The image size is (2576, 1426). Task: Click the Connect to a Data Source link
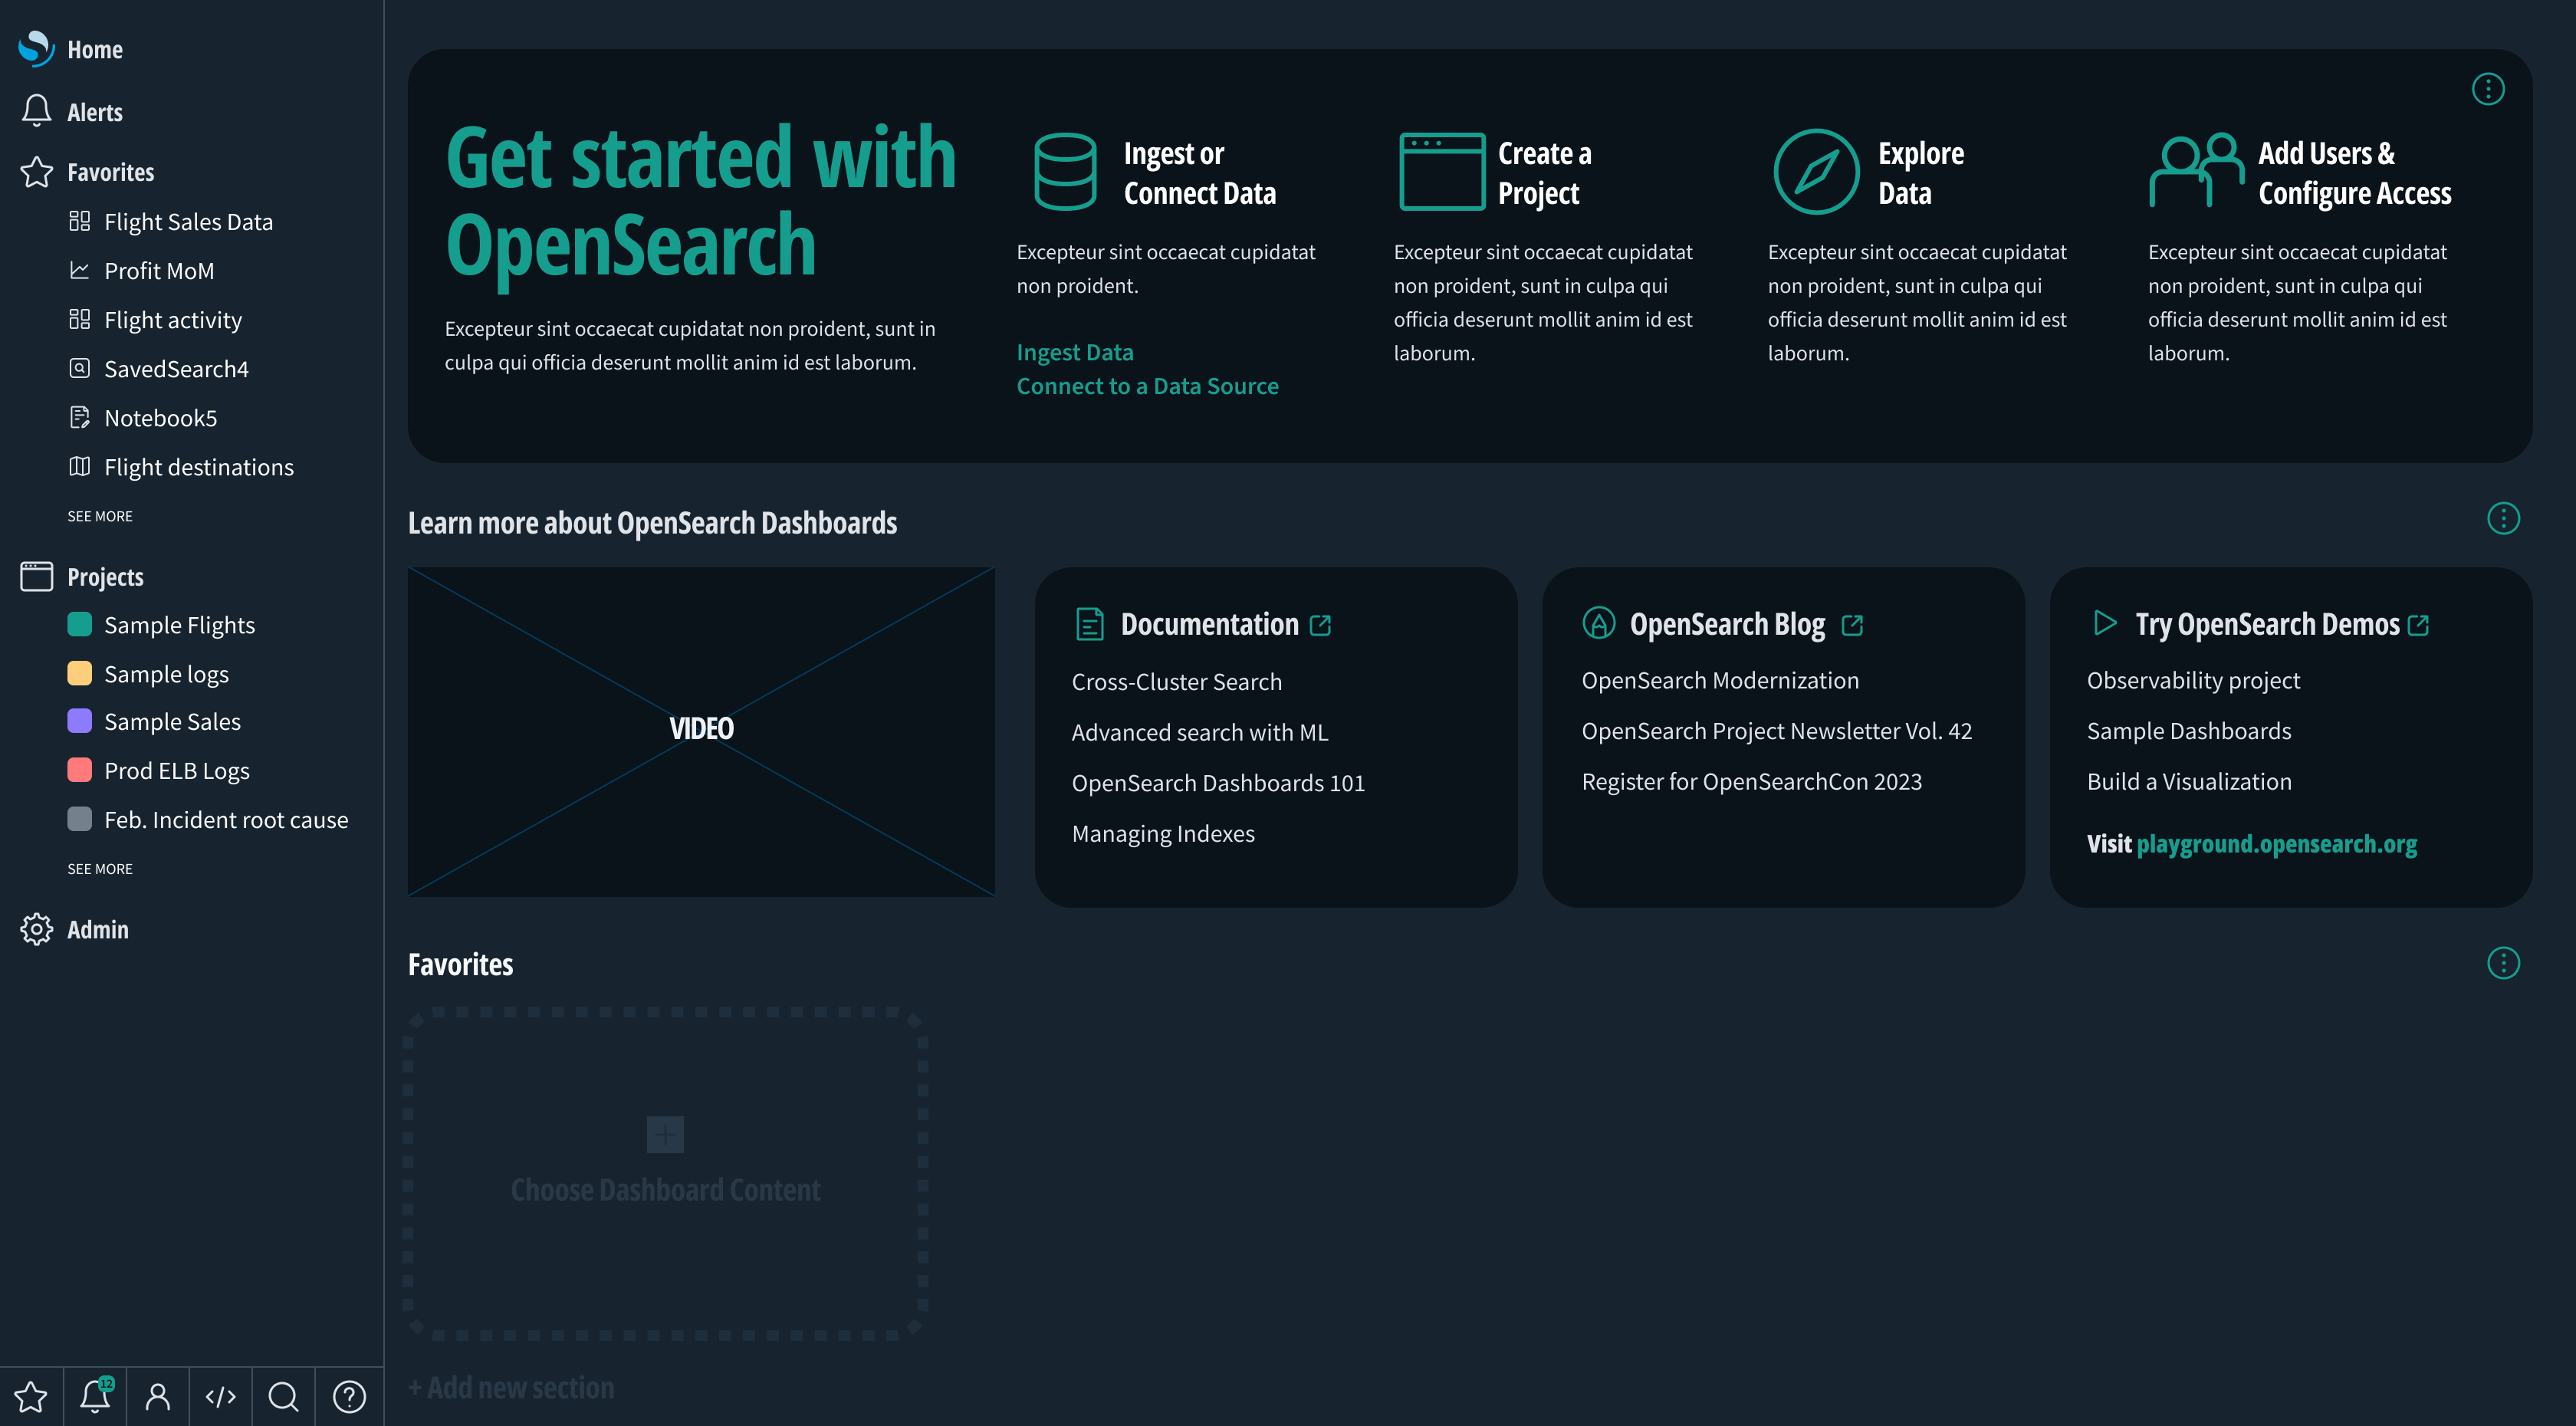point(1147,385)
